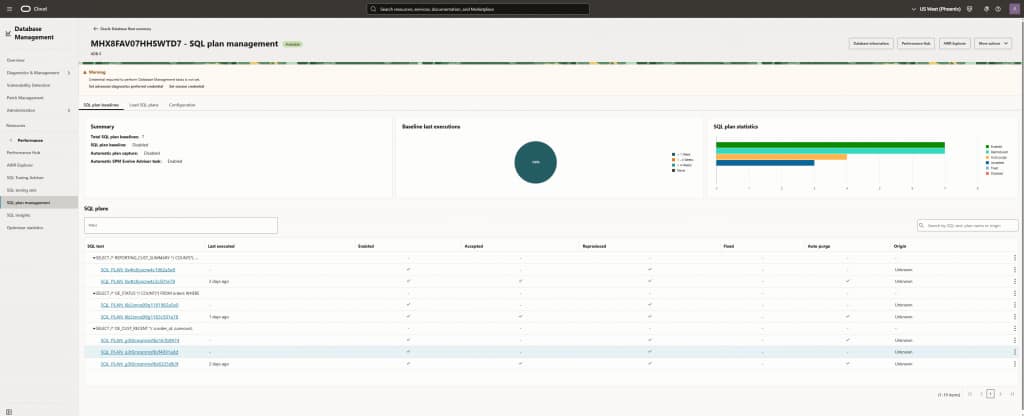Switch to SQL plan baselines tab

[x=101, y=105]
